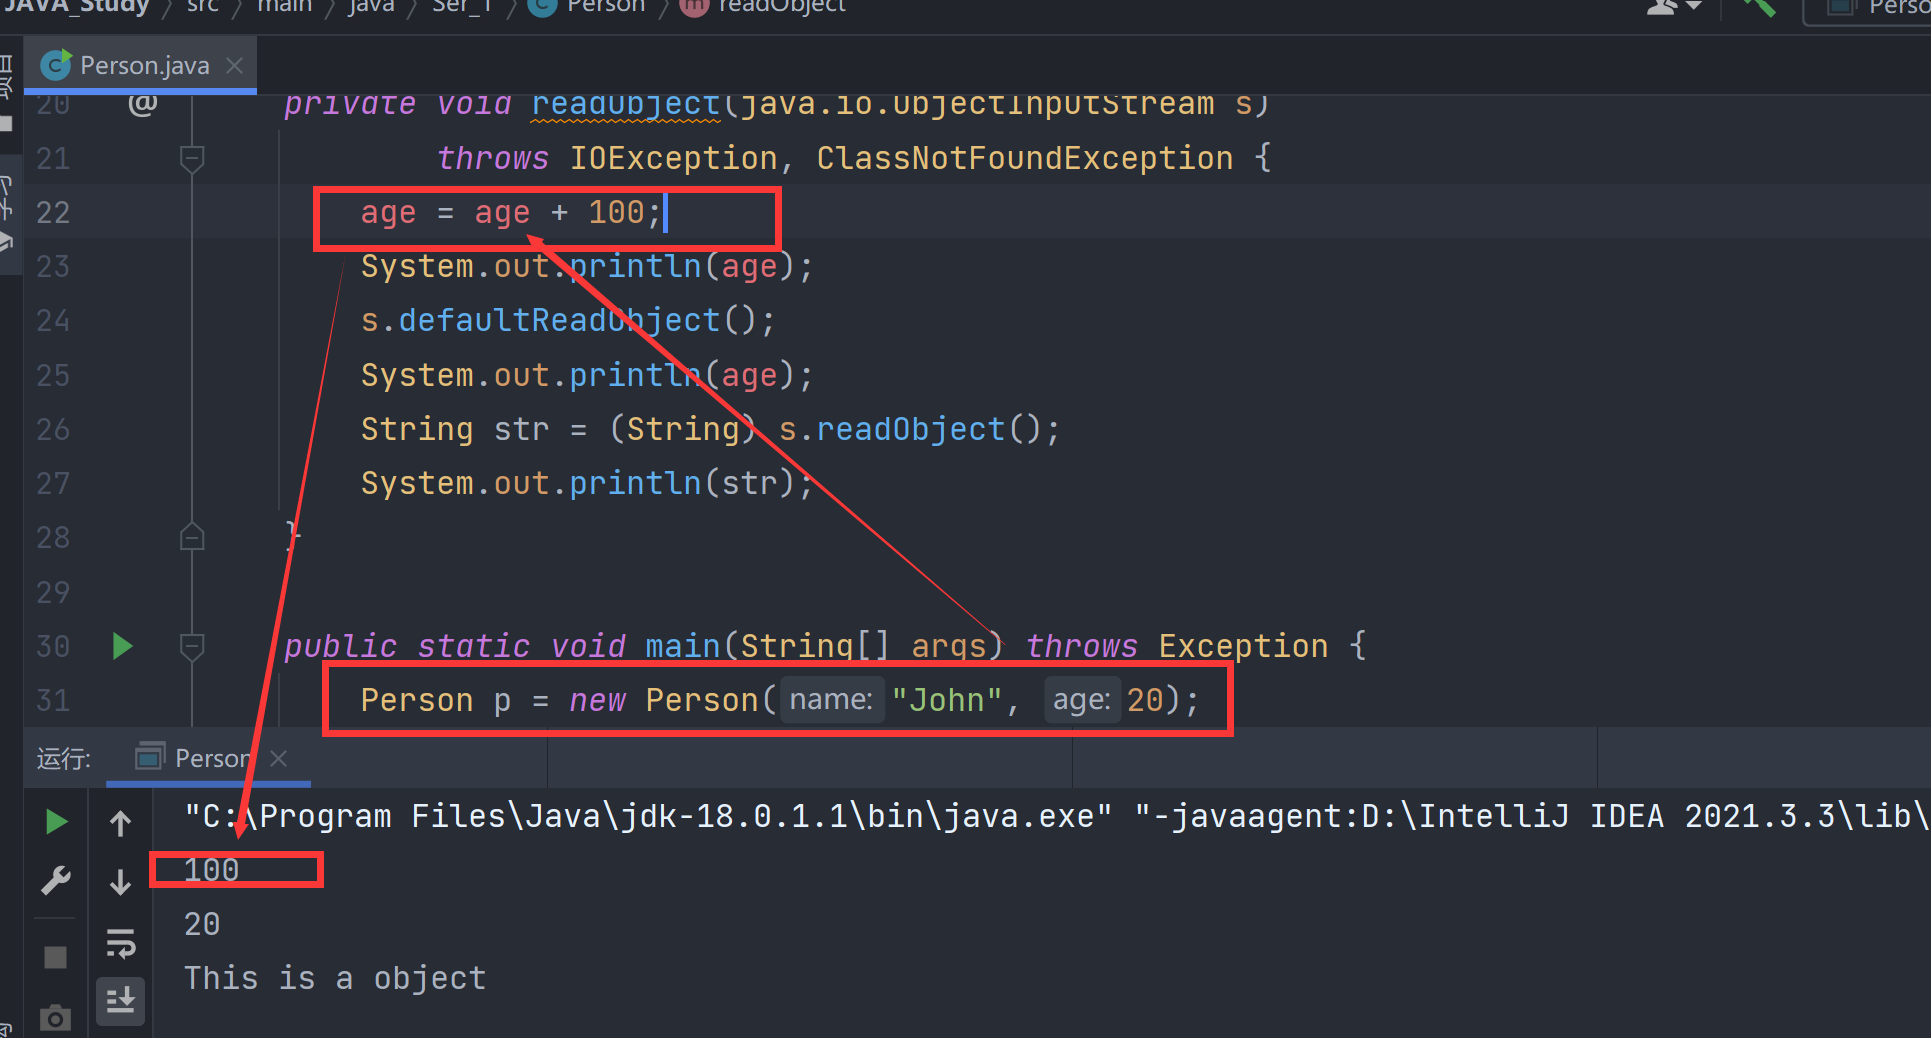Viewport: 1931px width, 1038px height.
Task: Toggle scroll to end of console
Action: [121, 1000]
